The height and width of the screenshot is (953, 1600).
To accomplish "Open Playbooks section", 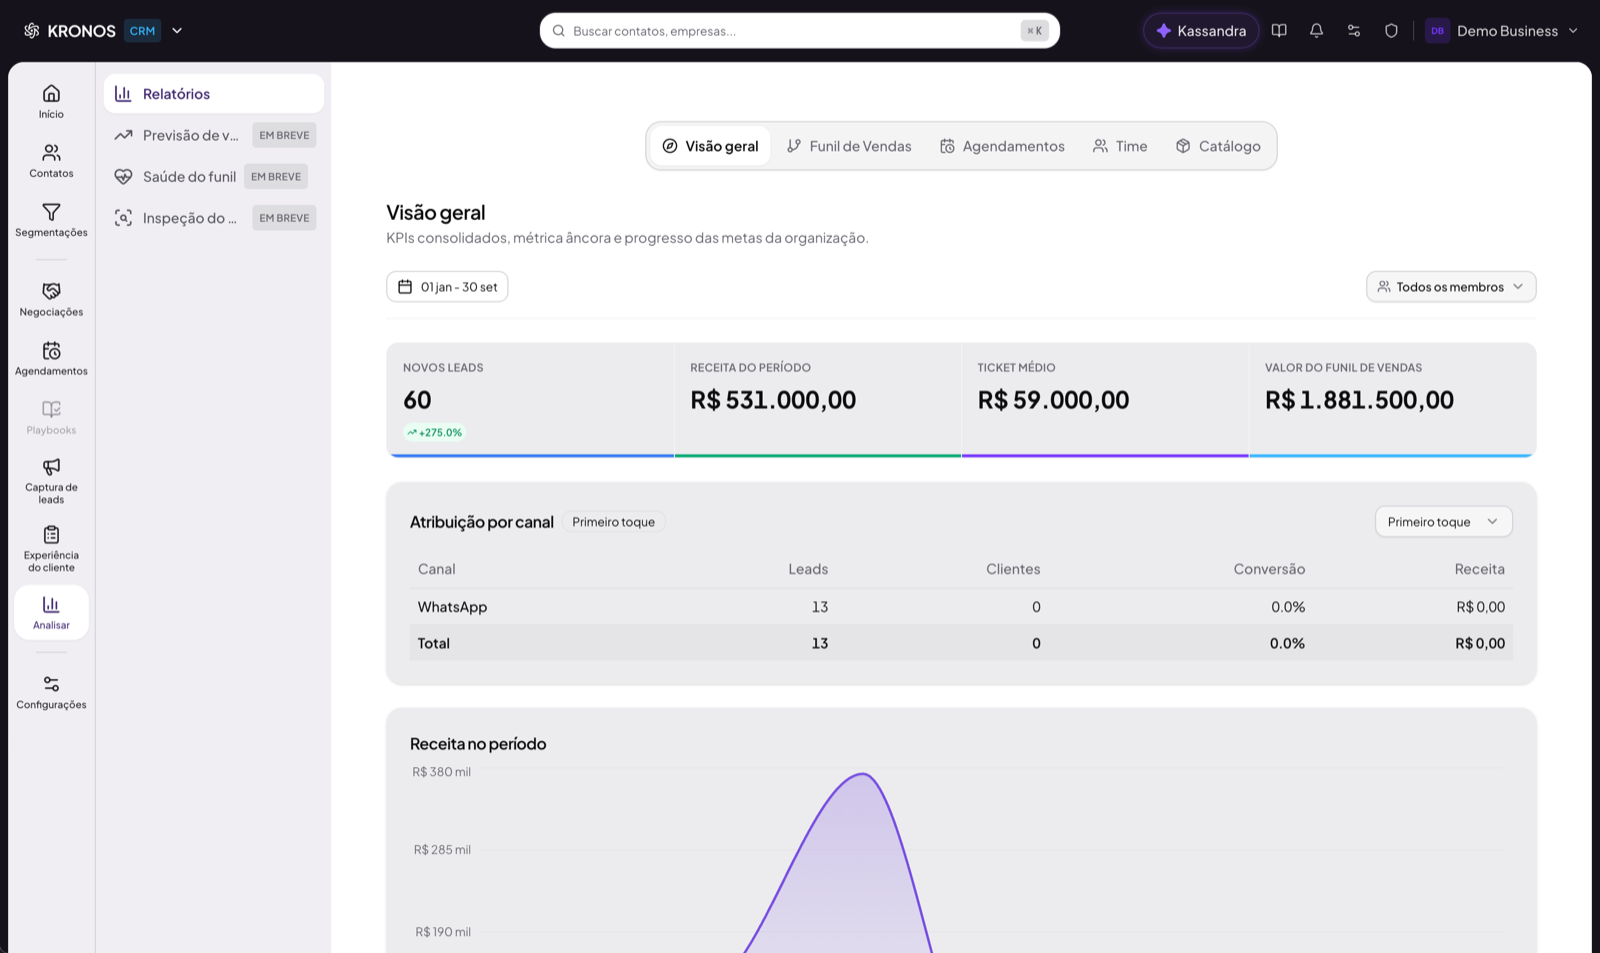I will click(x=51, y=417).
